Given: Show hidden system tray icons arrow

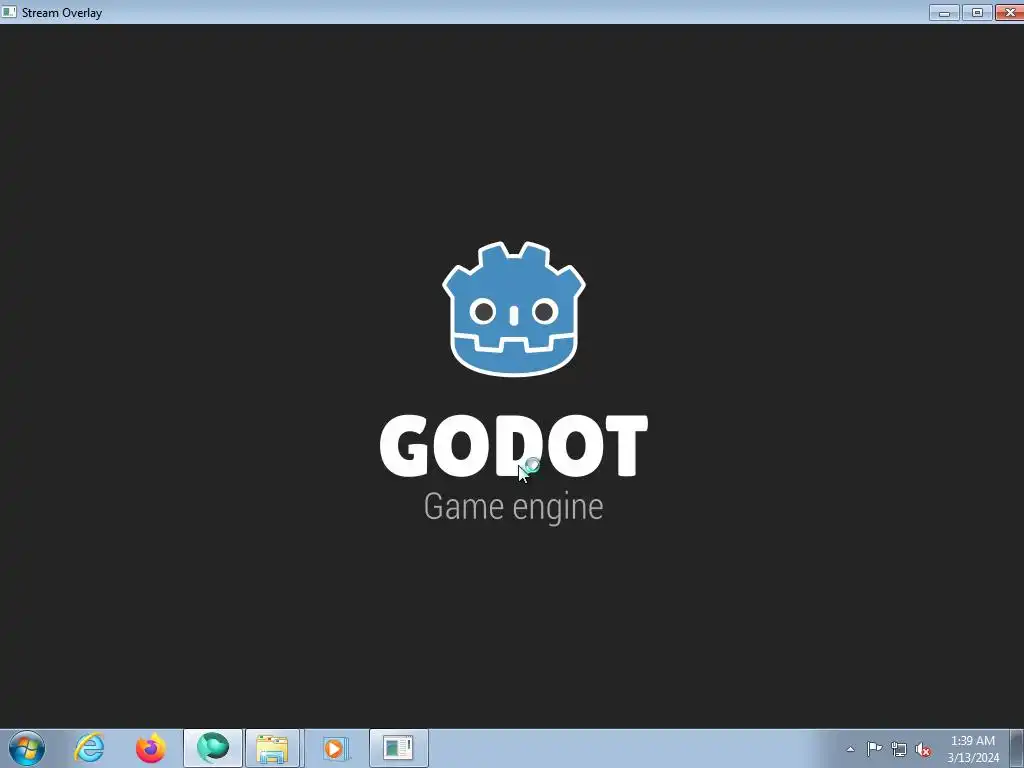Looking at the screenshot, I should click(x=850, y=749).
